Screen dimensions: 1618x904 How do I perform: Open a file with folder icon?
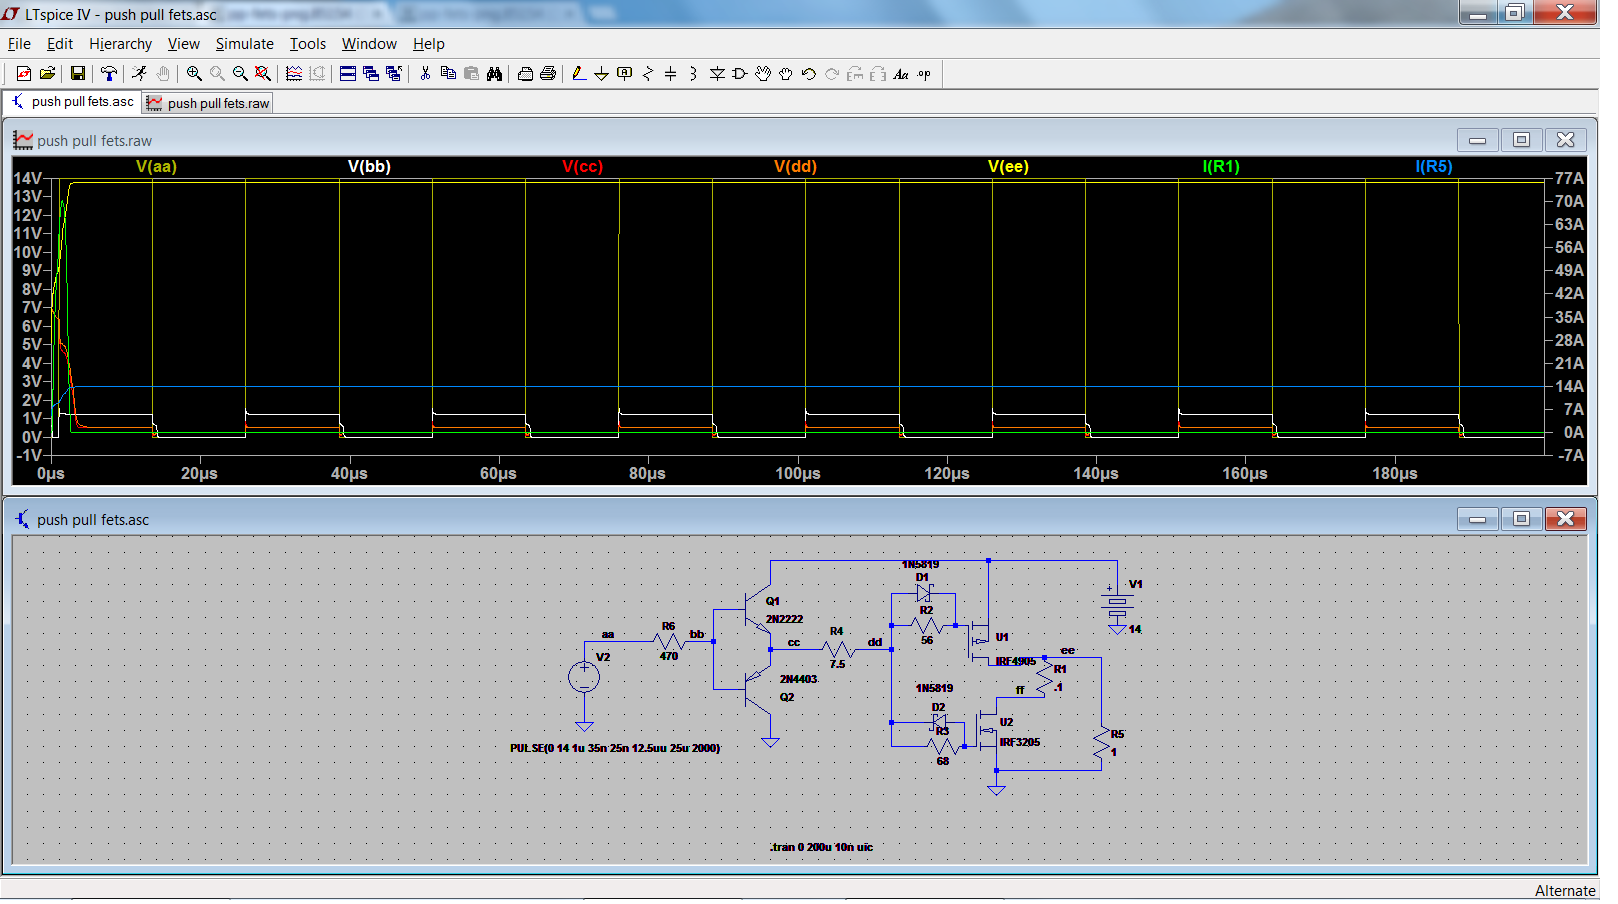tap(47, 74)
